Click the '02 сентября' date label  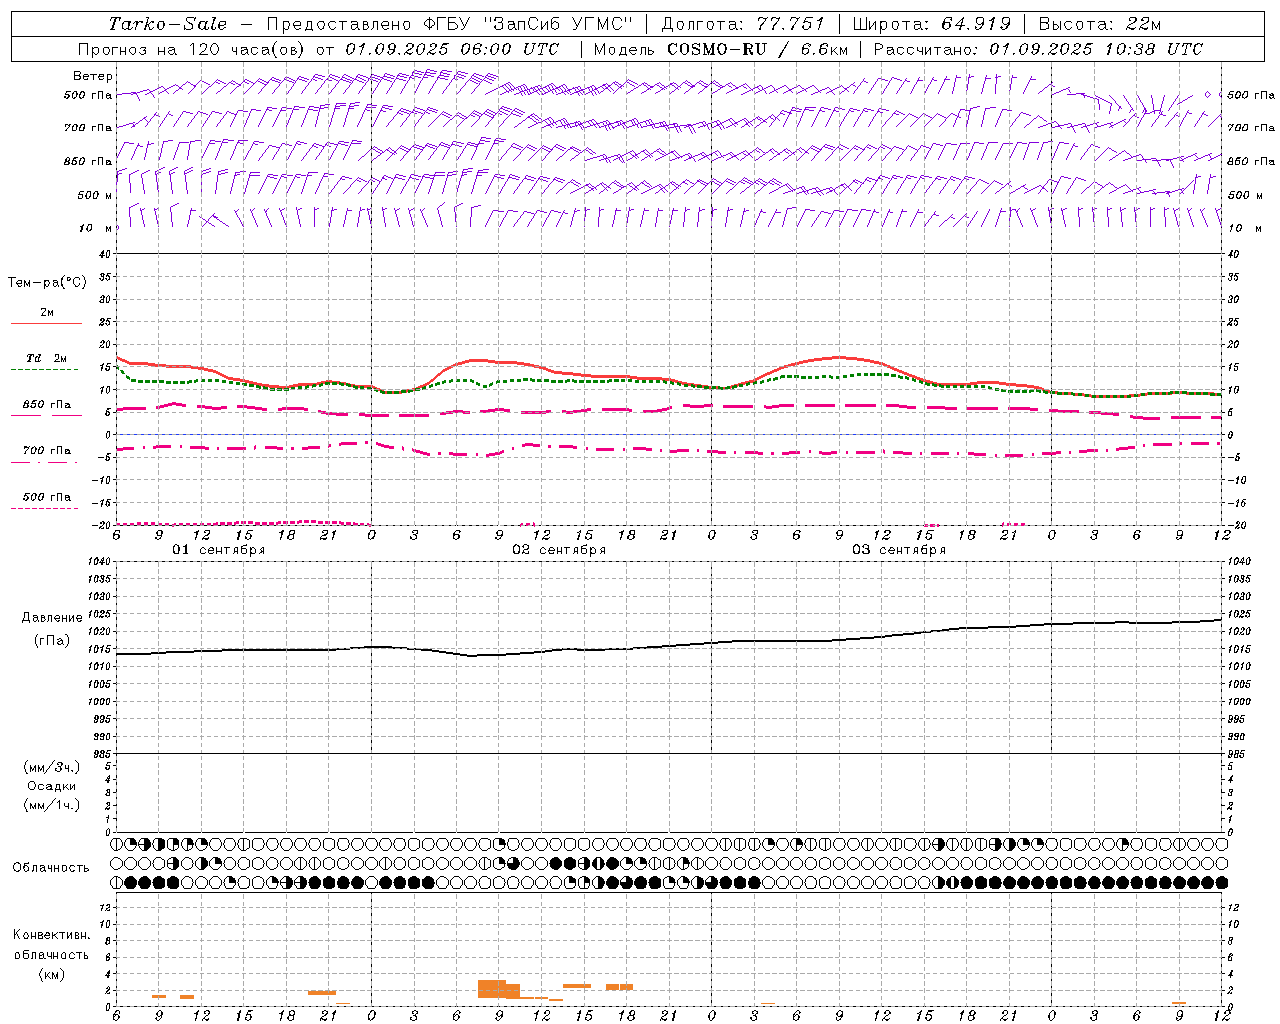coord(559,550)
